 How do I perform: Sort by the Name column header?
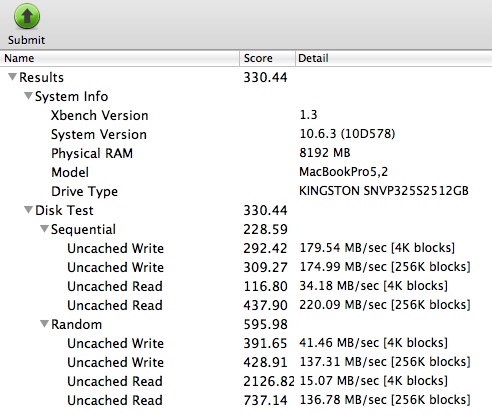click(x=120, y=58)
